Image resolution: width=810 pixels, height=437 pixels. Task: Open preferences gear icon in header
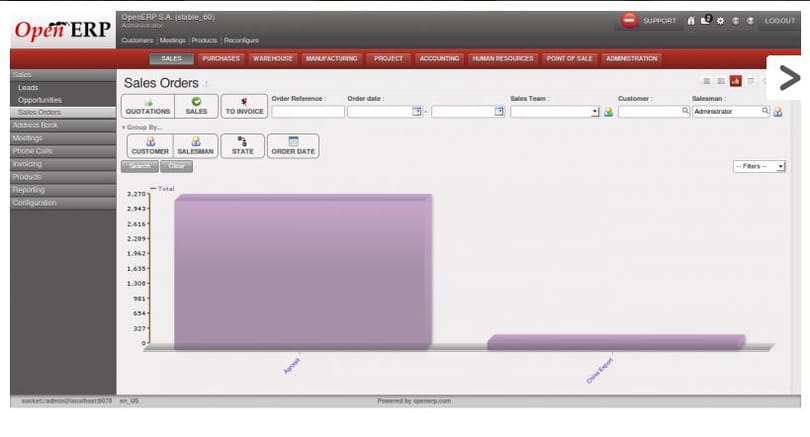(721, 21)
